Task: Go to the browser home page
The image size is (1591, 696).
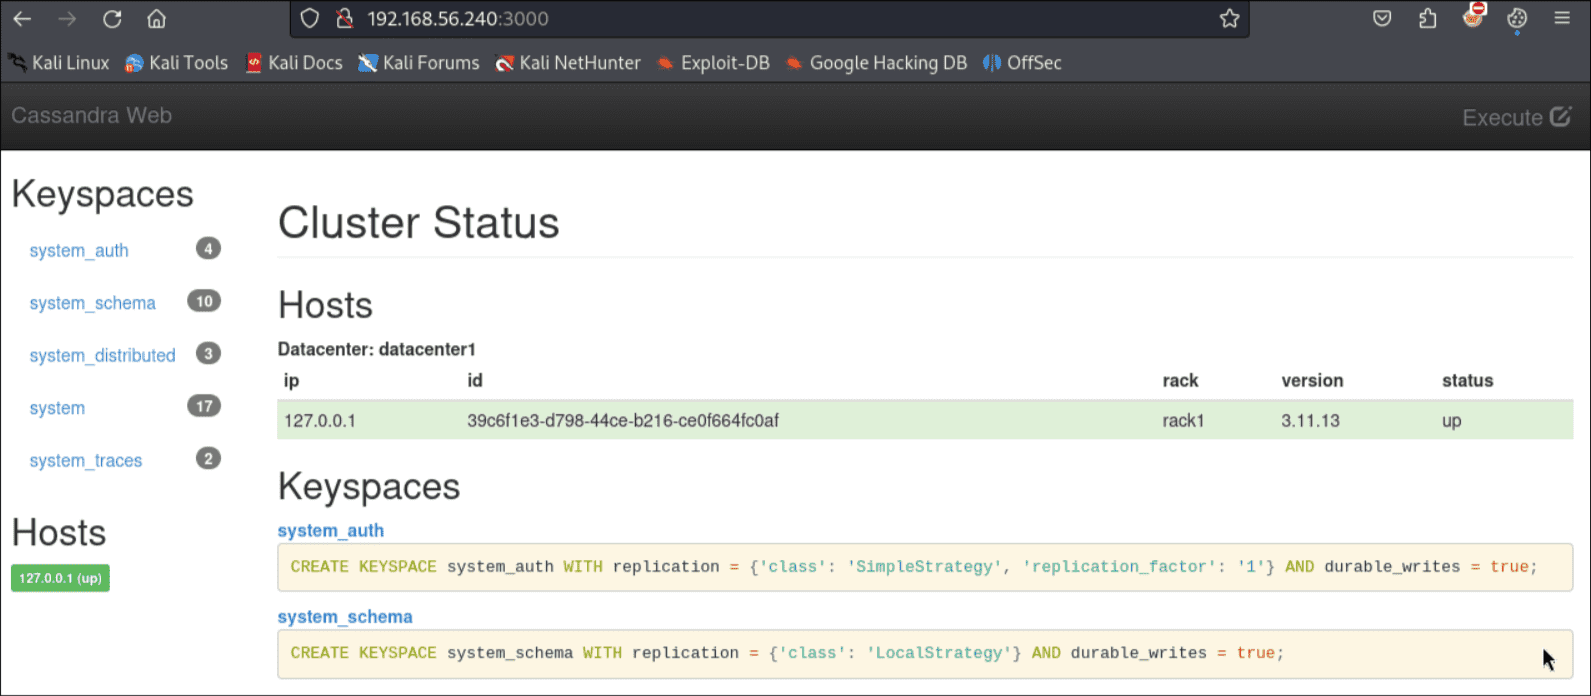Action: [x=156, y=19]
